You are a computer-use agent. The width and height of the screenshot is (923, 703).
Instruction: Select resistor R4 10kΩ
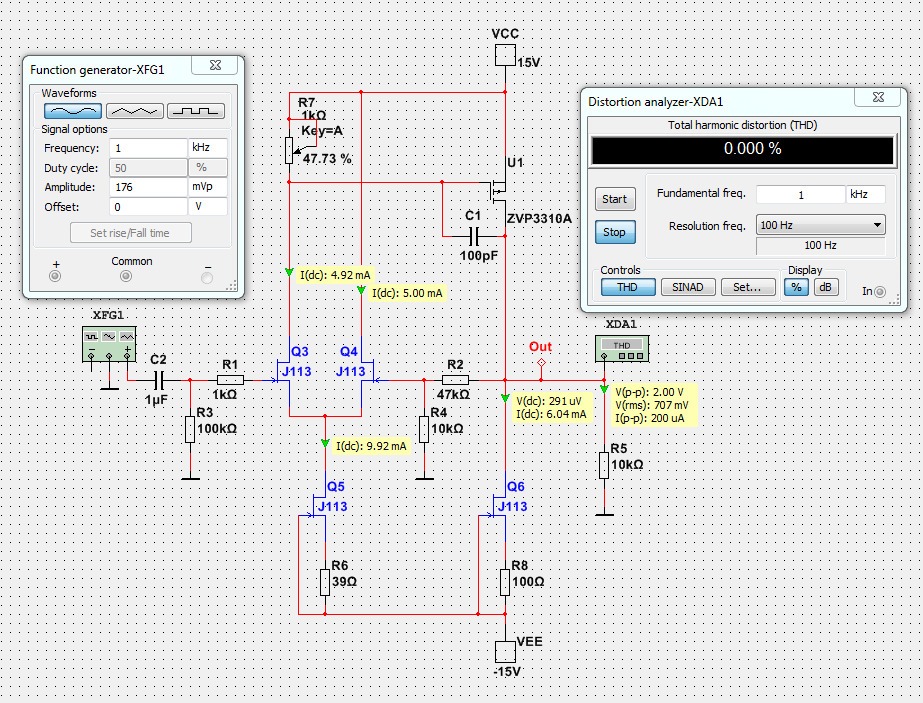point(424,429)
